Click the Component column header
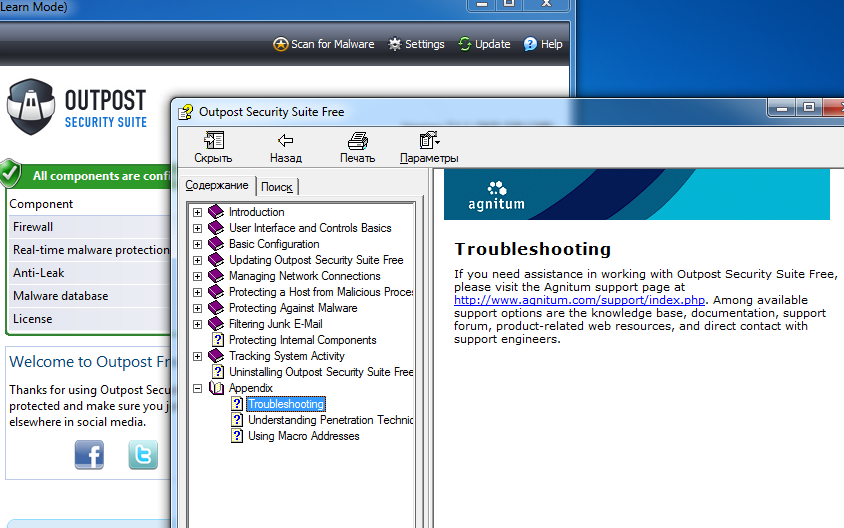 coord(41,204)
